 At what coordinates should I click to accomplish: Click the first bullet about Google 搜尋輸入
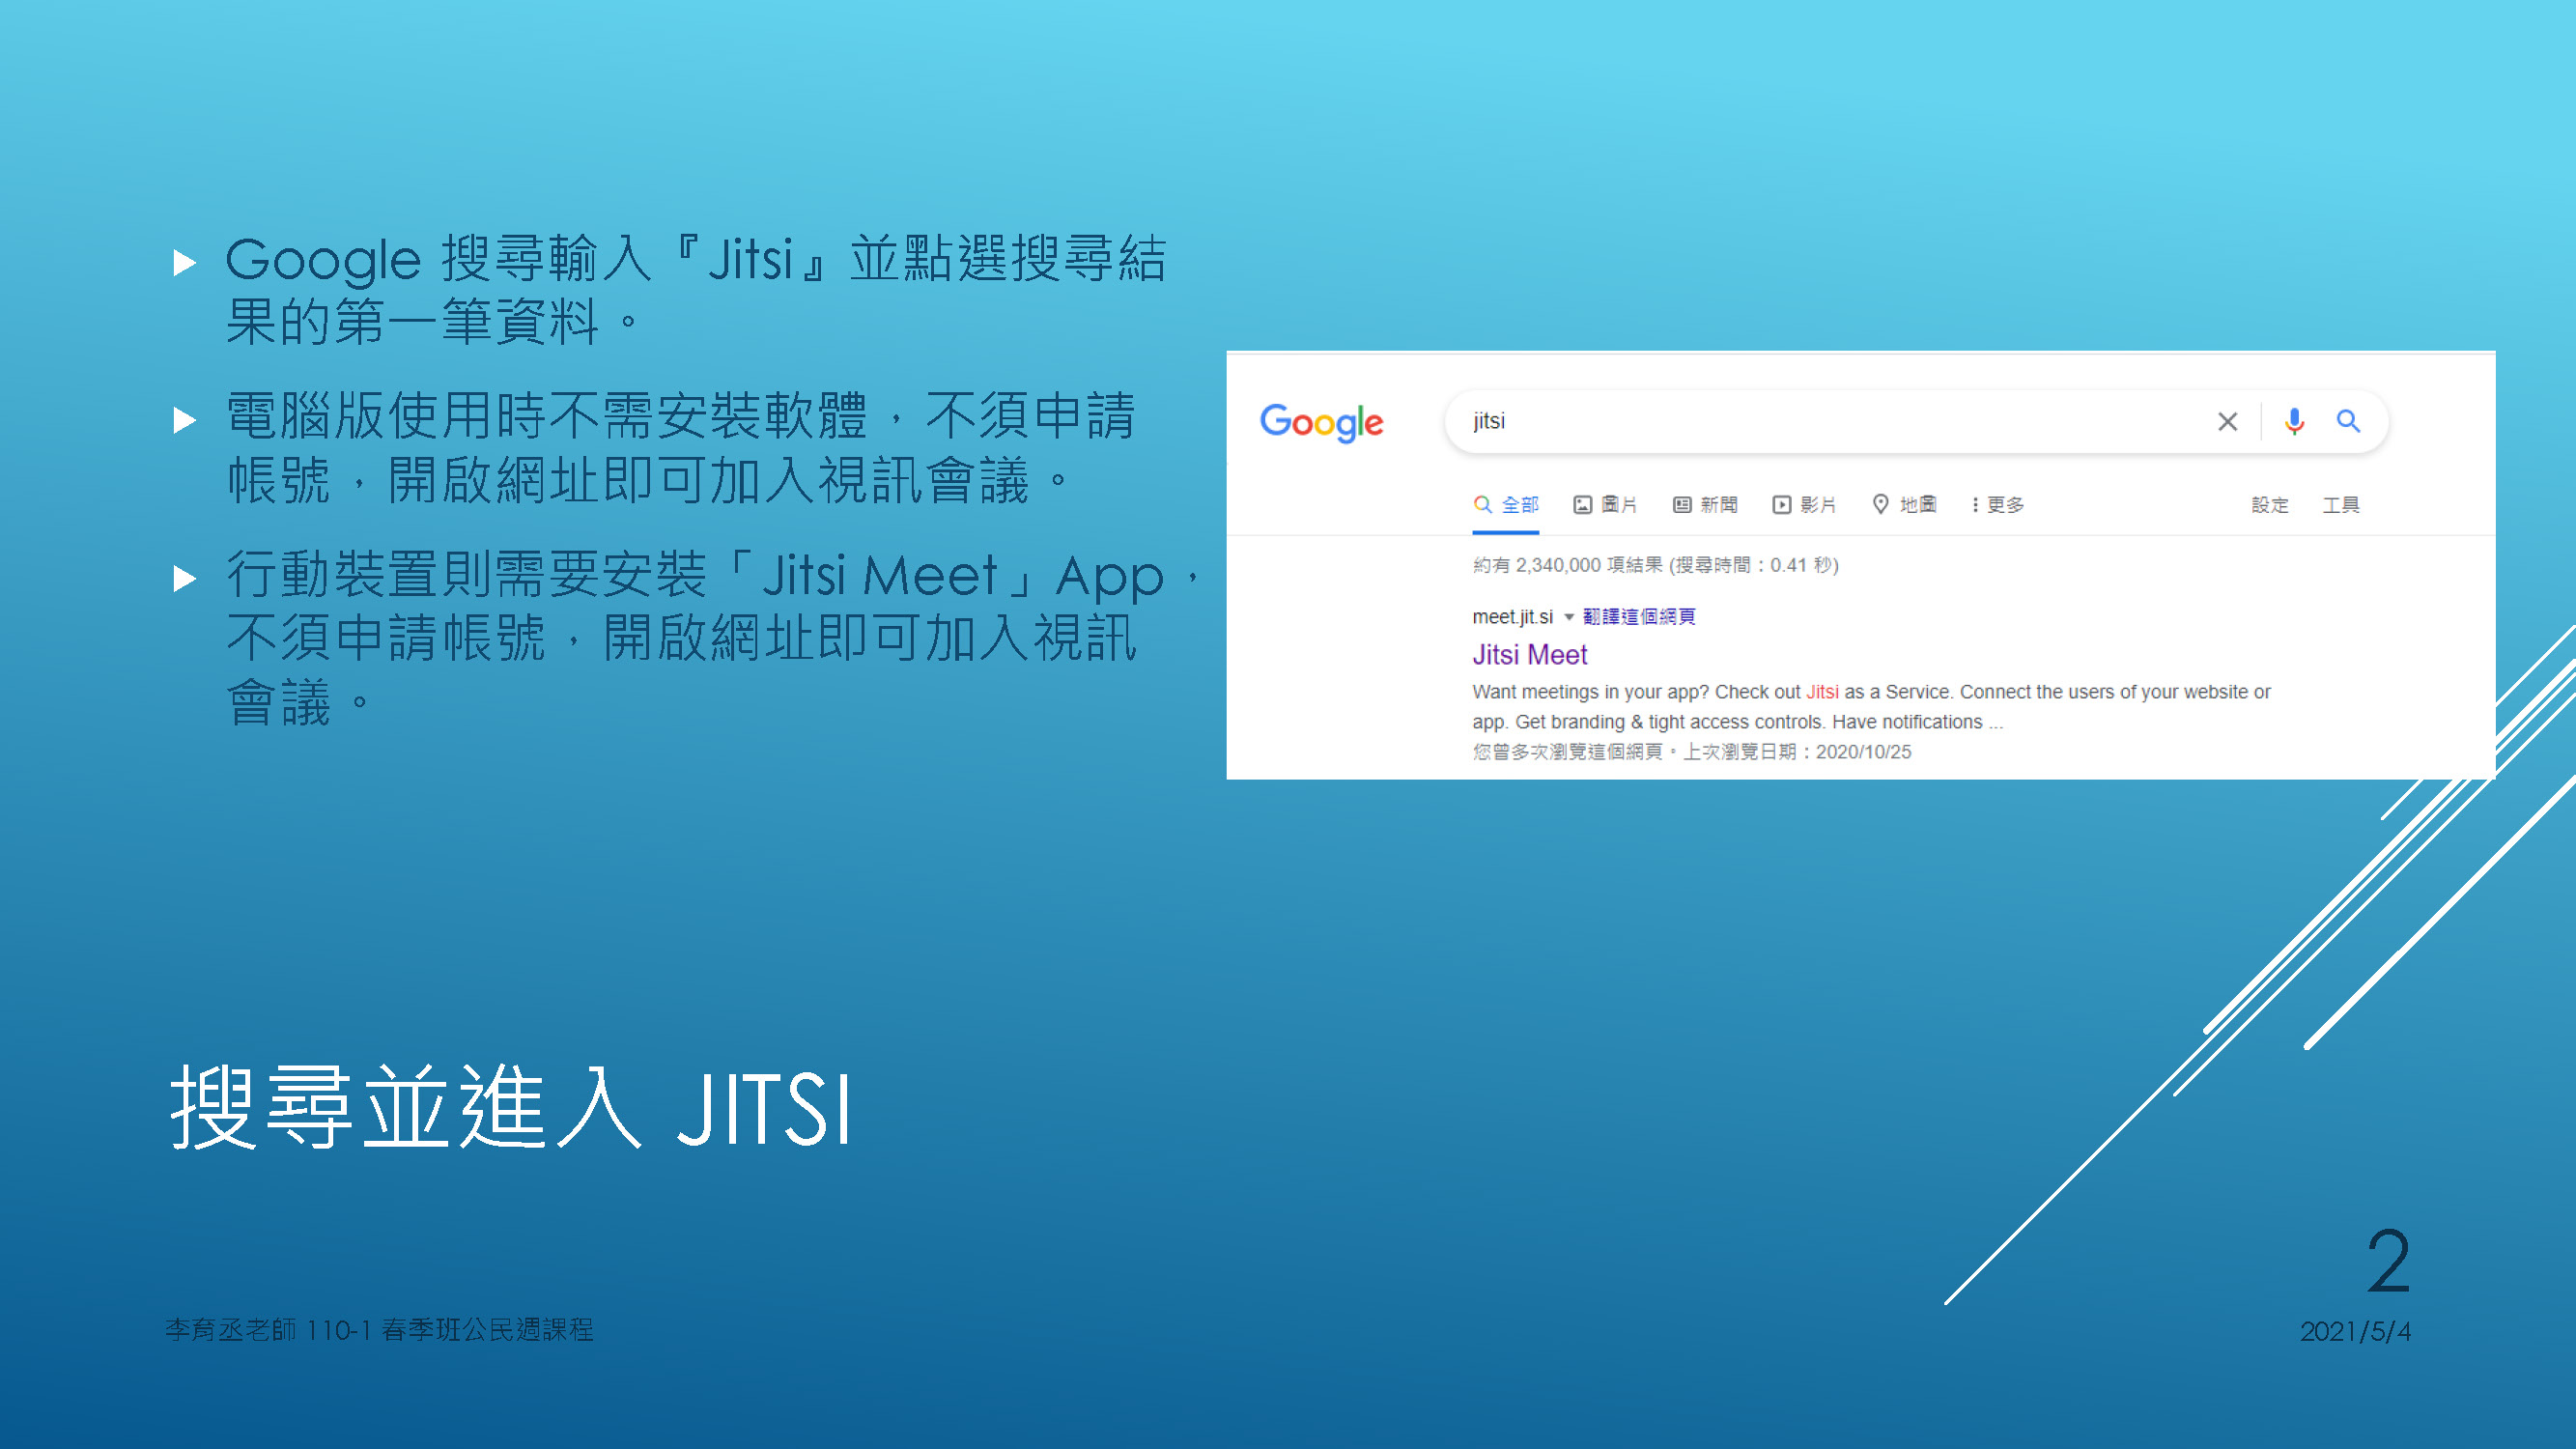695,289
